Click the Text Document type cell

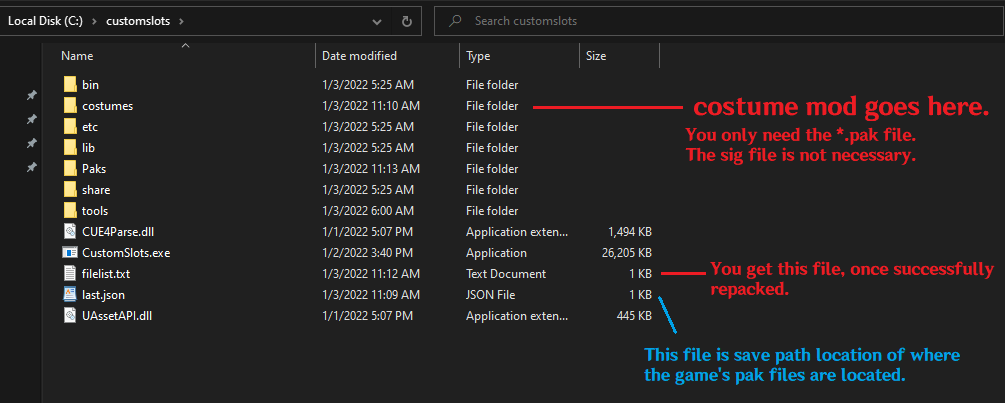pos(506,274)
